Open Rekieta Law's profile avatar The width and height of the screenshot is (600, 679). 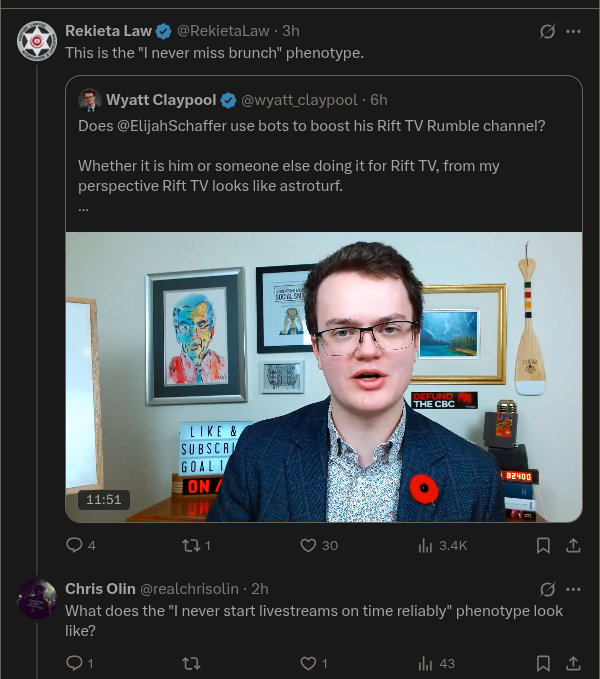(x=37, y=41)
